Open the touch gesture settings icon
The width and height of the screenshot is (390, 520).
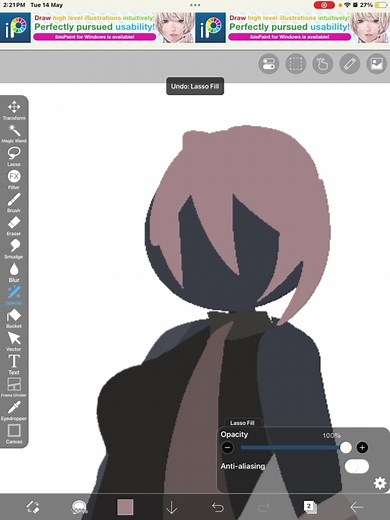coord(323,63)
